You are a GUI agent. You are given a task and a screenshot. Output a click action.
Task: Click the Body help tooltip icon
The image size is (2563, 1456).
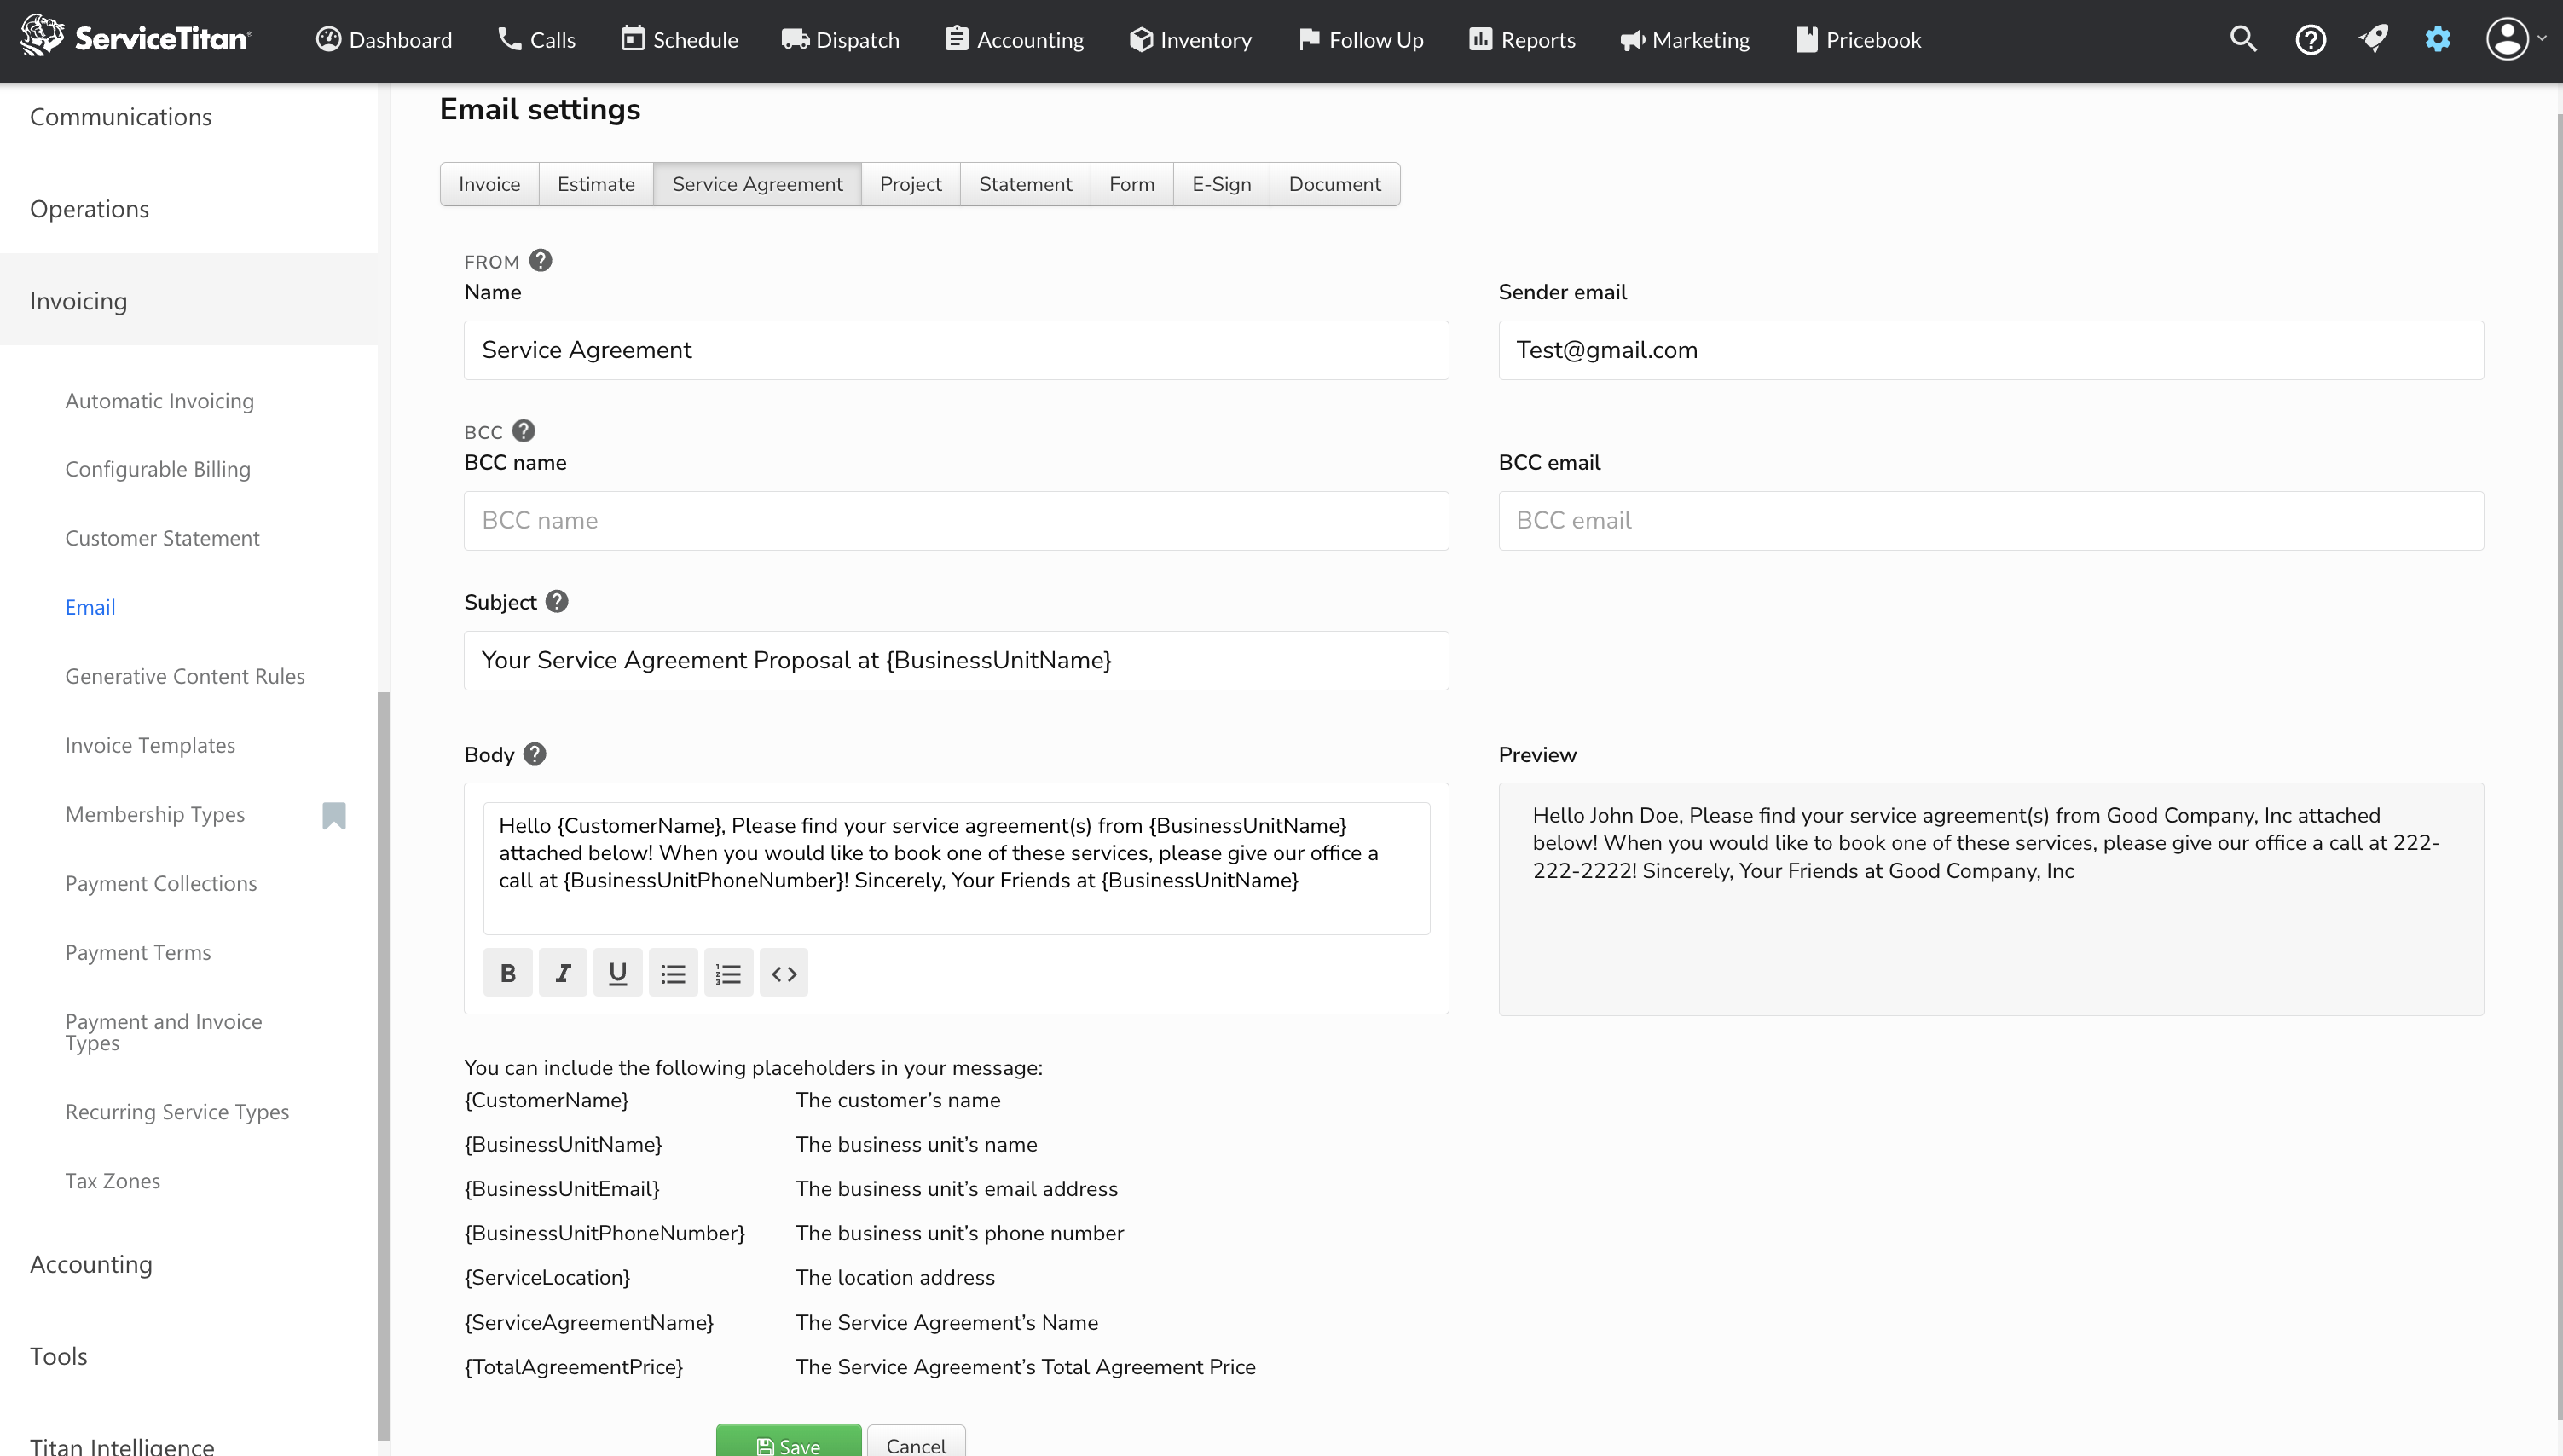pyautogui.click(x=535, y=753)
